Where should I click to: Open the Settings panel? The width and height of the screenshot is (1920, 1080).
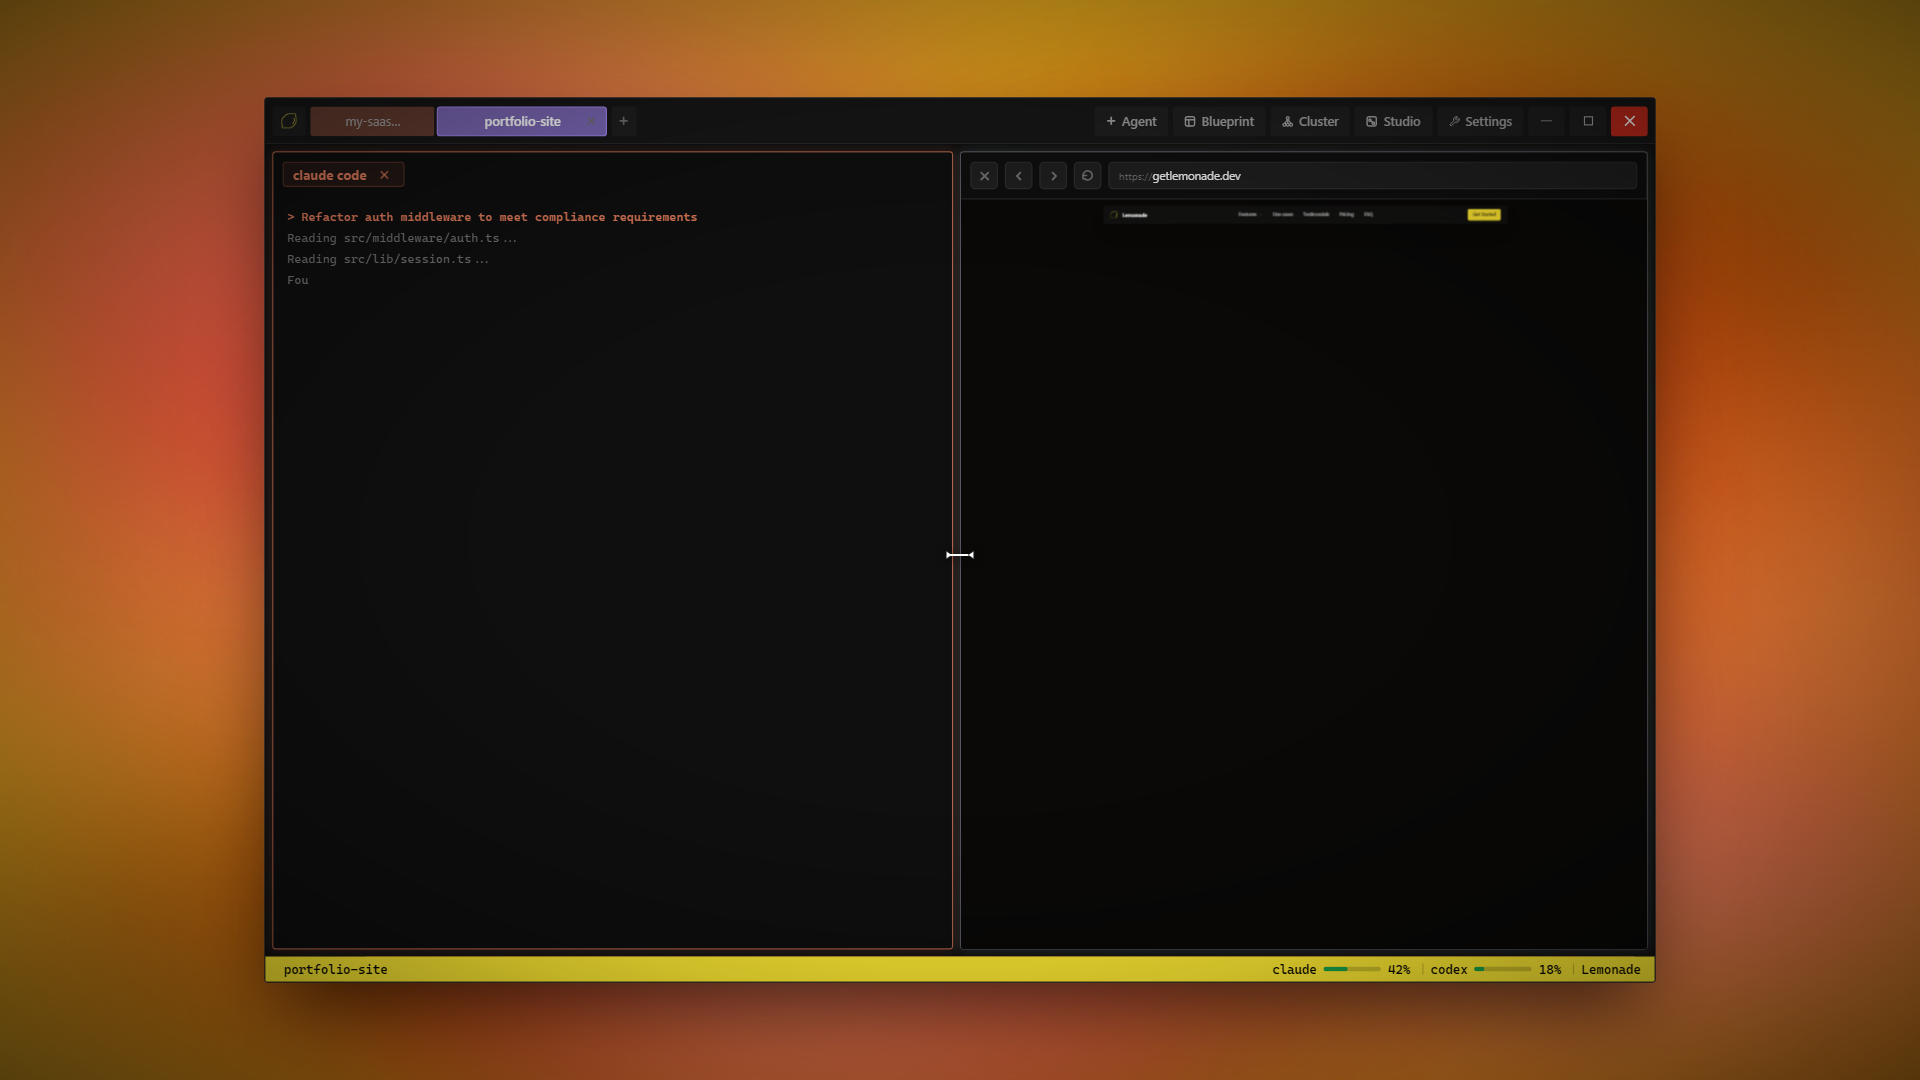click(x=1479, y=121)
